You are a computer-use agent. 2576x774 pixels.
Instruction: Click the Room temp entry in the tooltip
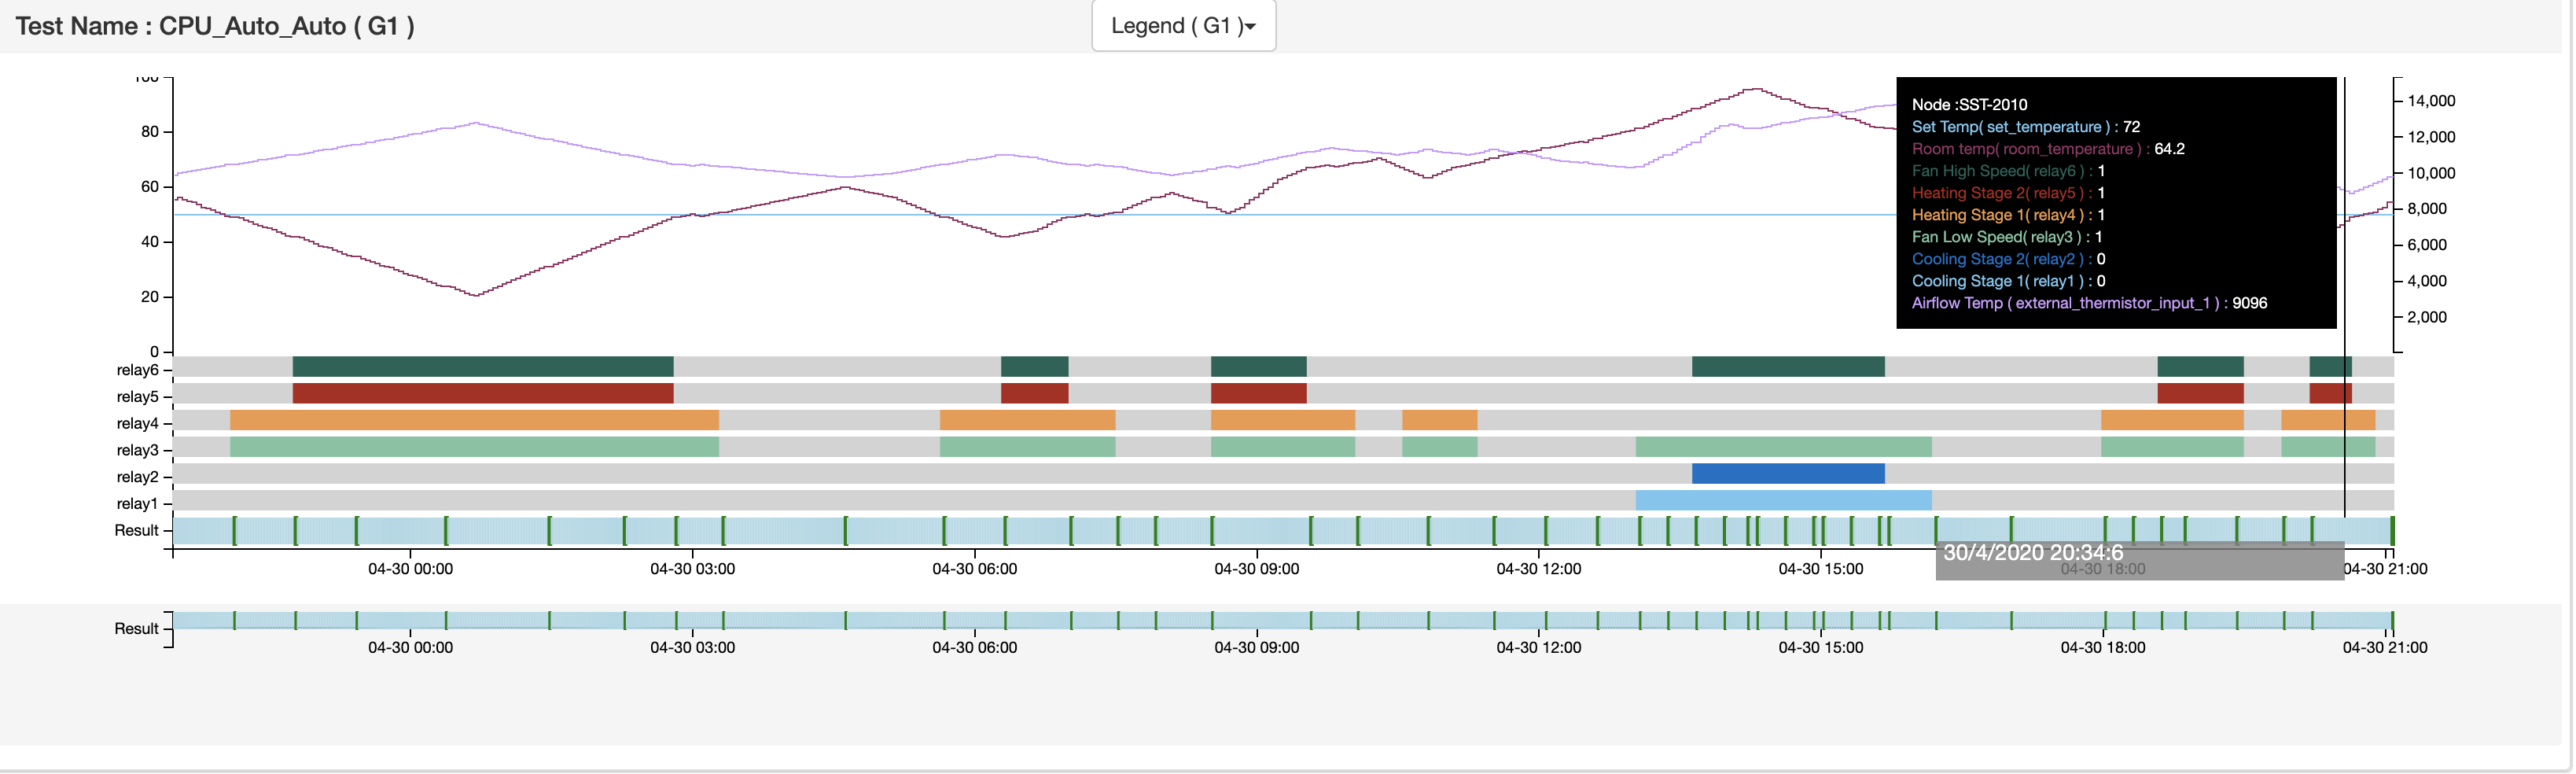click(x=2047, y=149)
